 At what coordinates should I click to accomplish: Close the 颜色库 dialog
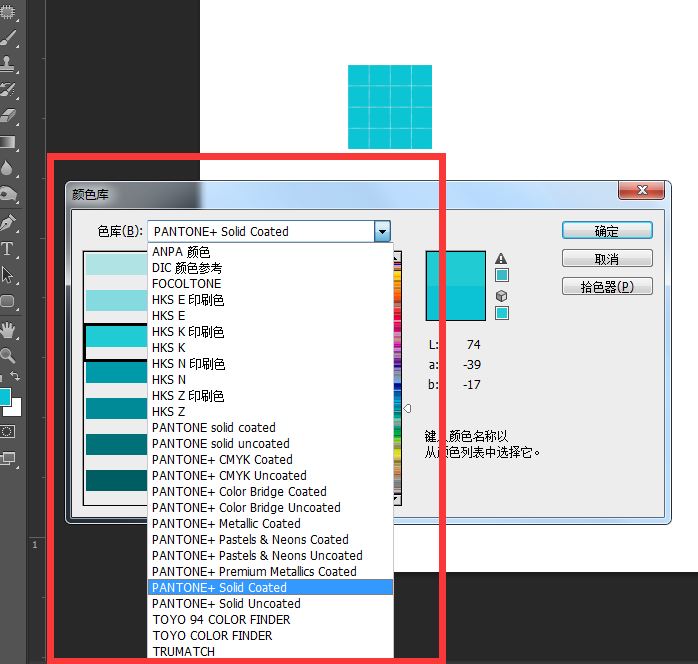(641, 190)
